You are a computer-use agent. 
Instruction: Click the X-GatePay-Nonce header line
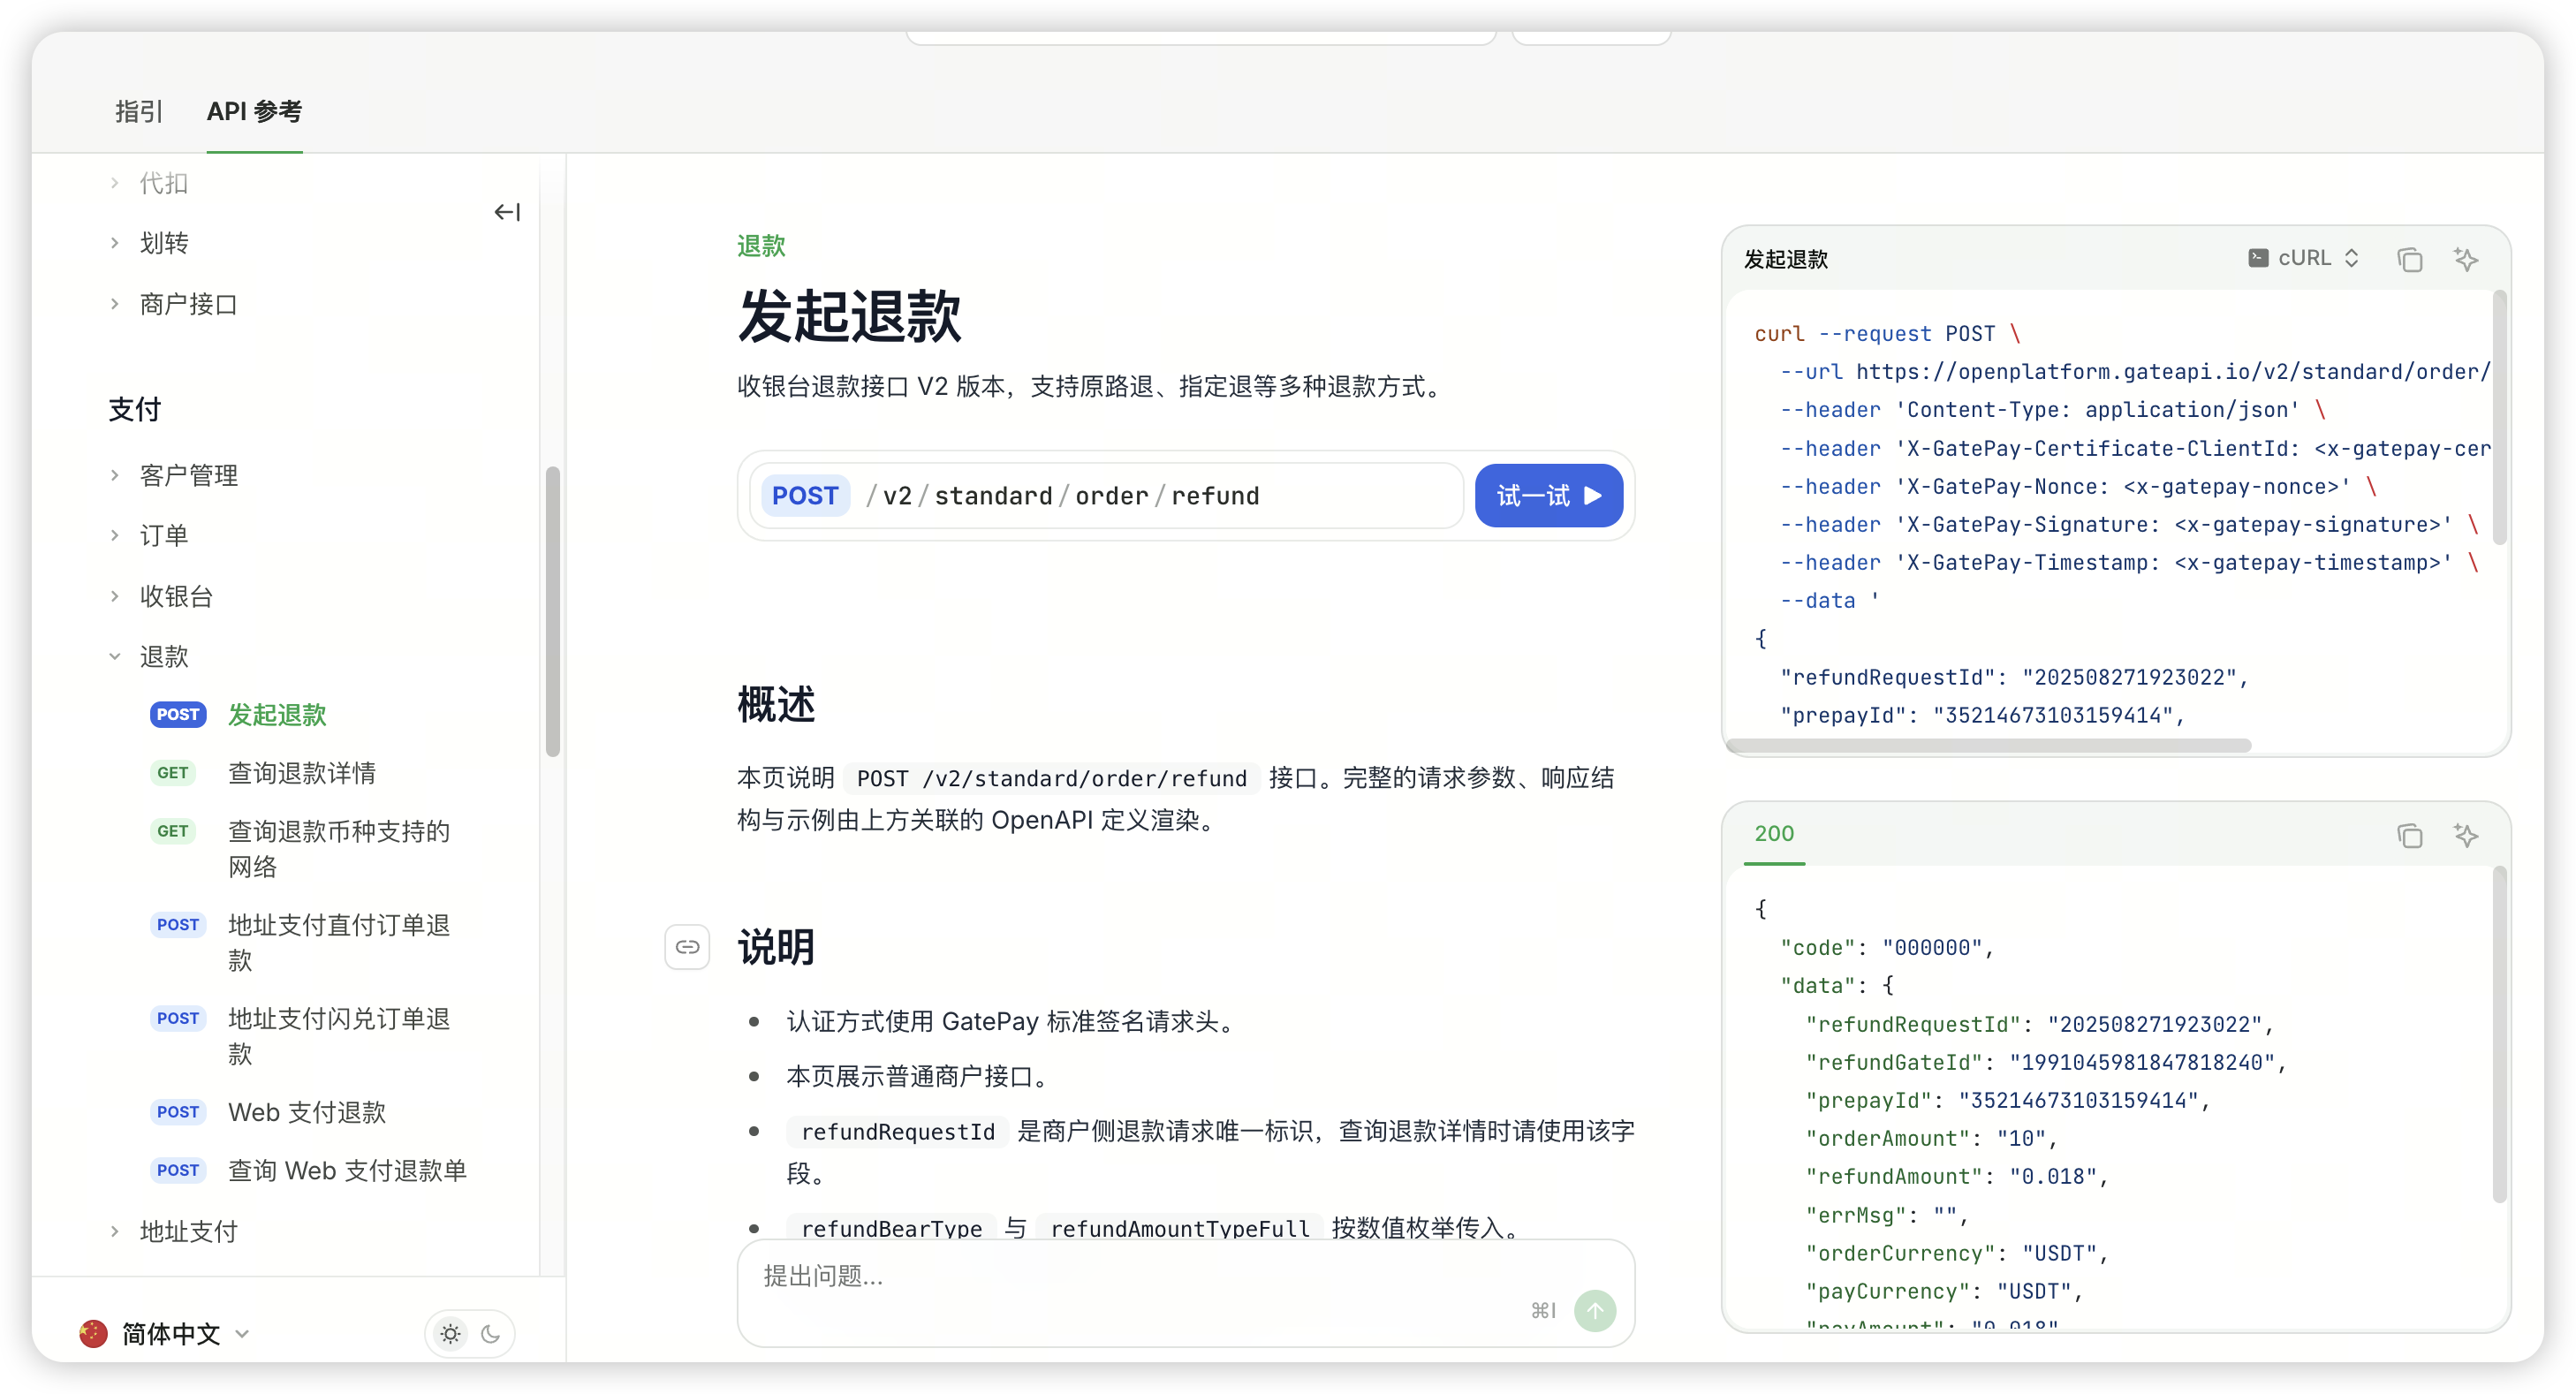[x=2078, y=486]
